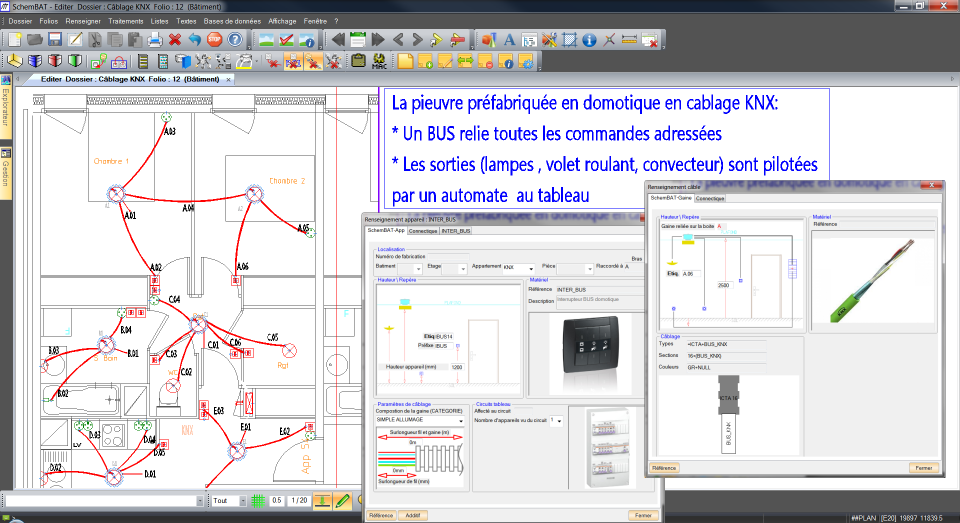Select the SchemBAT-Gaine tab
This screenshot has height=523, width=960.
pos(670,198)
